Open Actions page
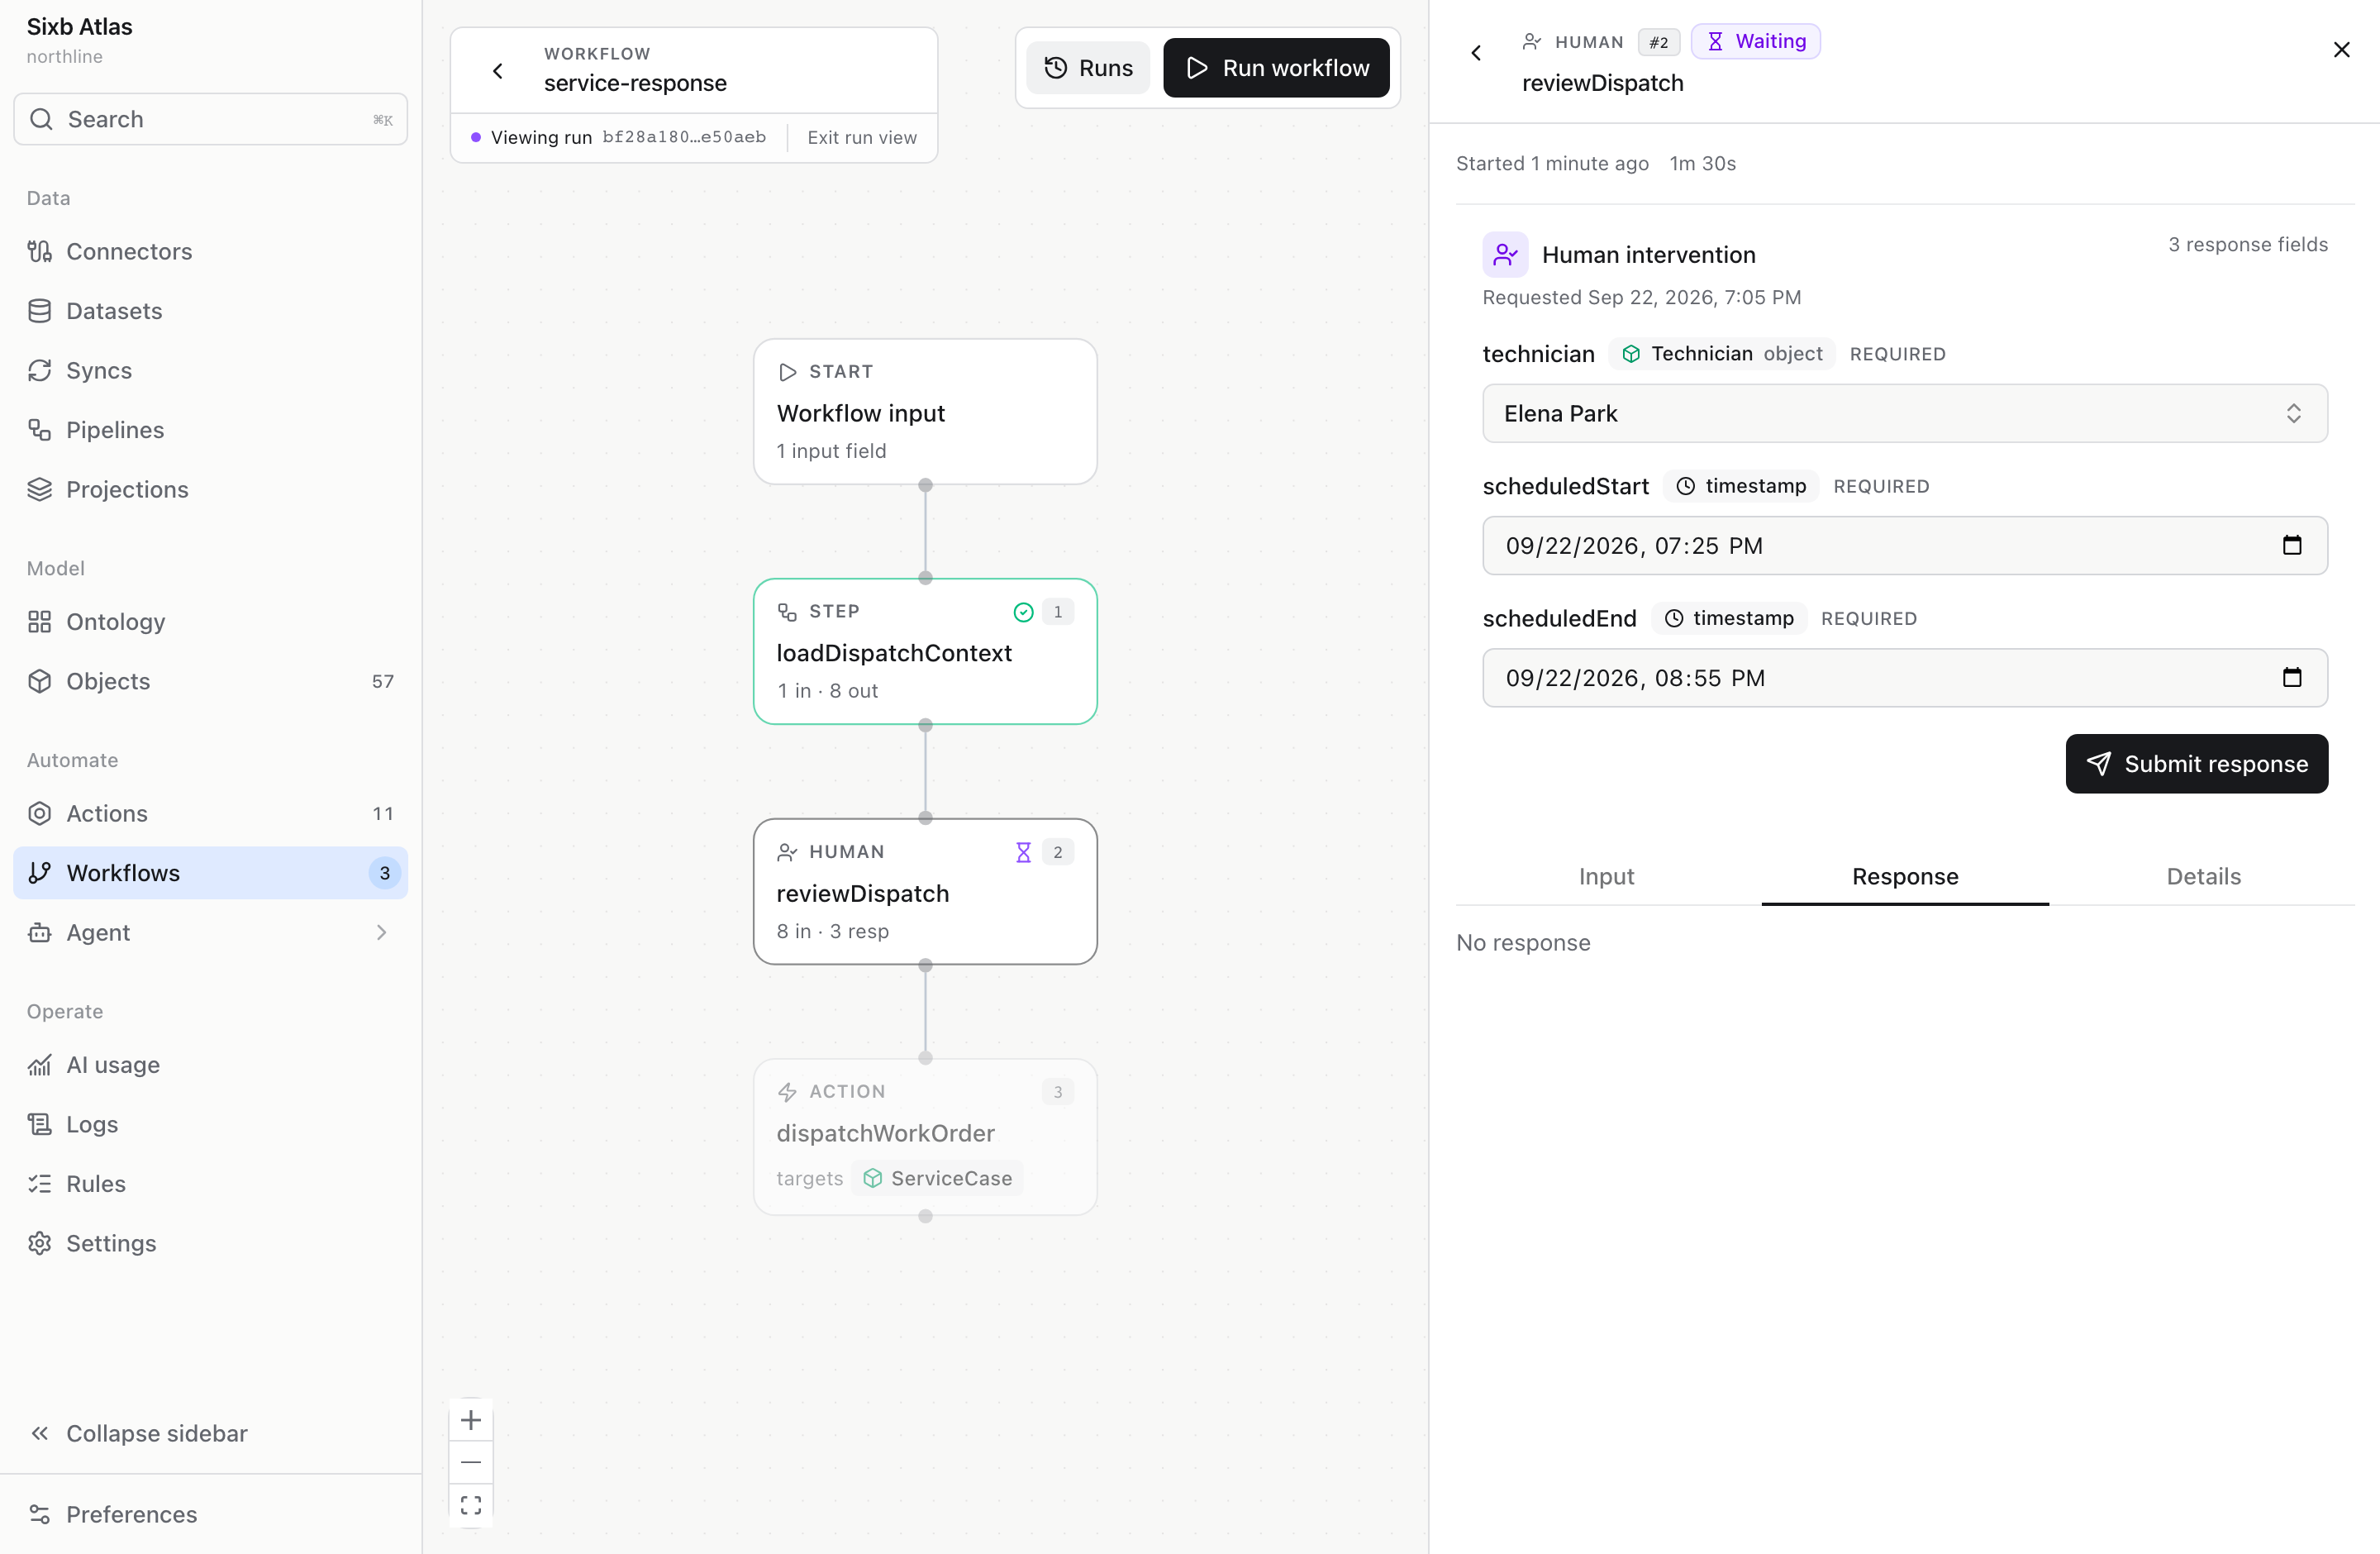The width and height of the screenshot is (2380, 1554). click(x=210, y=814)
